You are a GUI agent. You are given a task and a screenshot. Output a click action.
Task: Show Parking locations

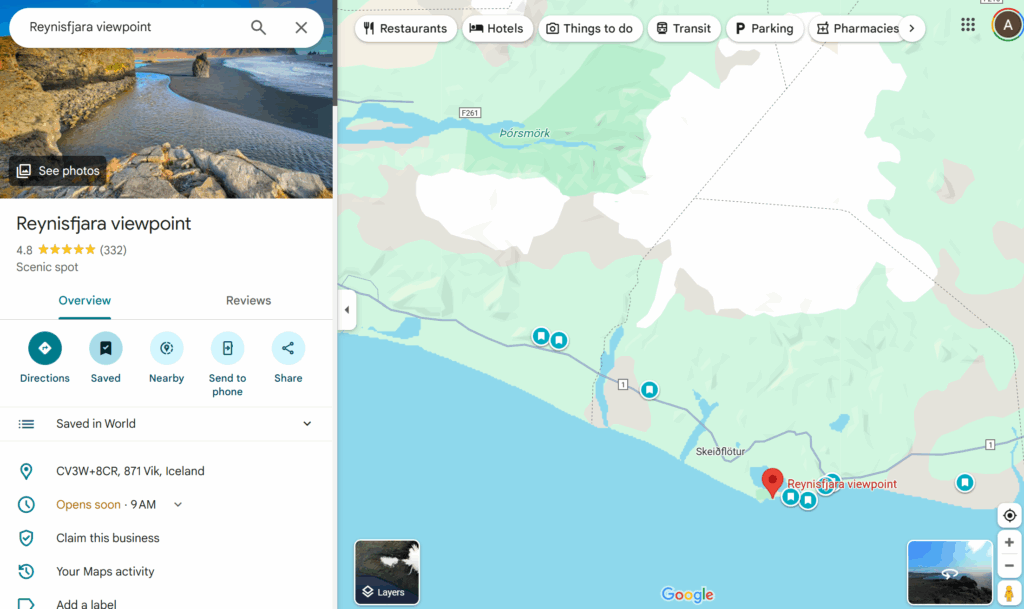pyautogui.click(x=764, y=29)
